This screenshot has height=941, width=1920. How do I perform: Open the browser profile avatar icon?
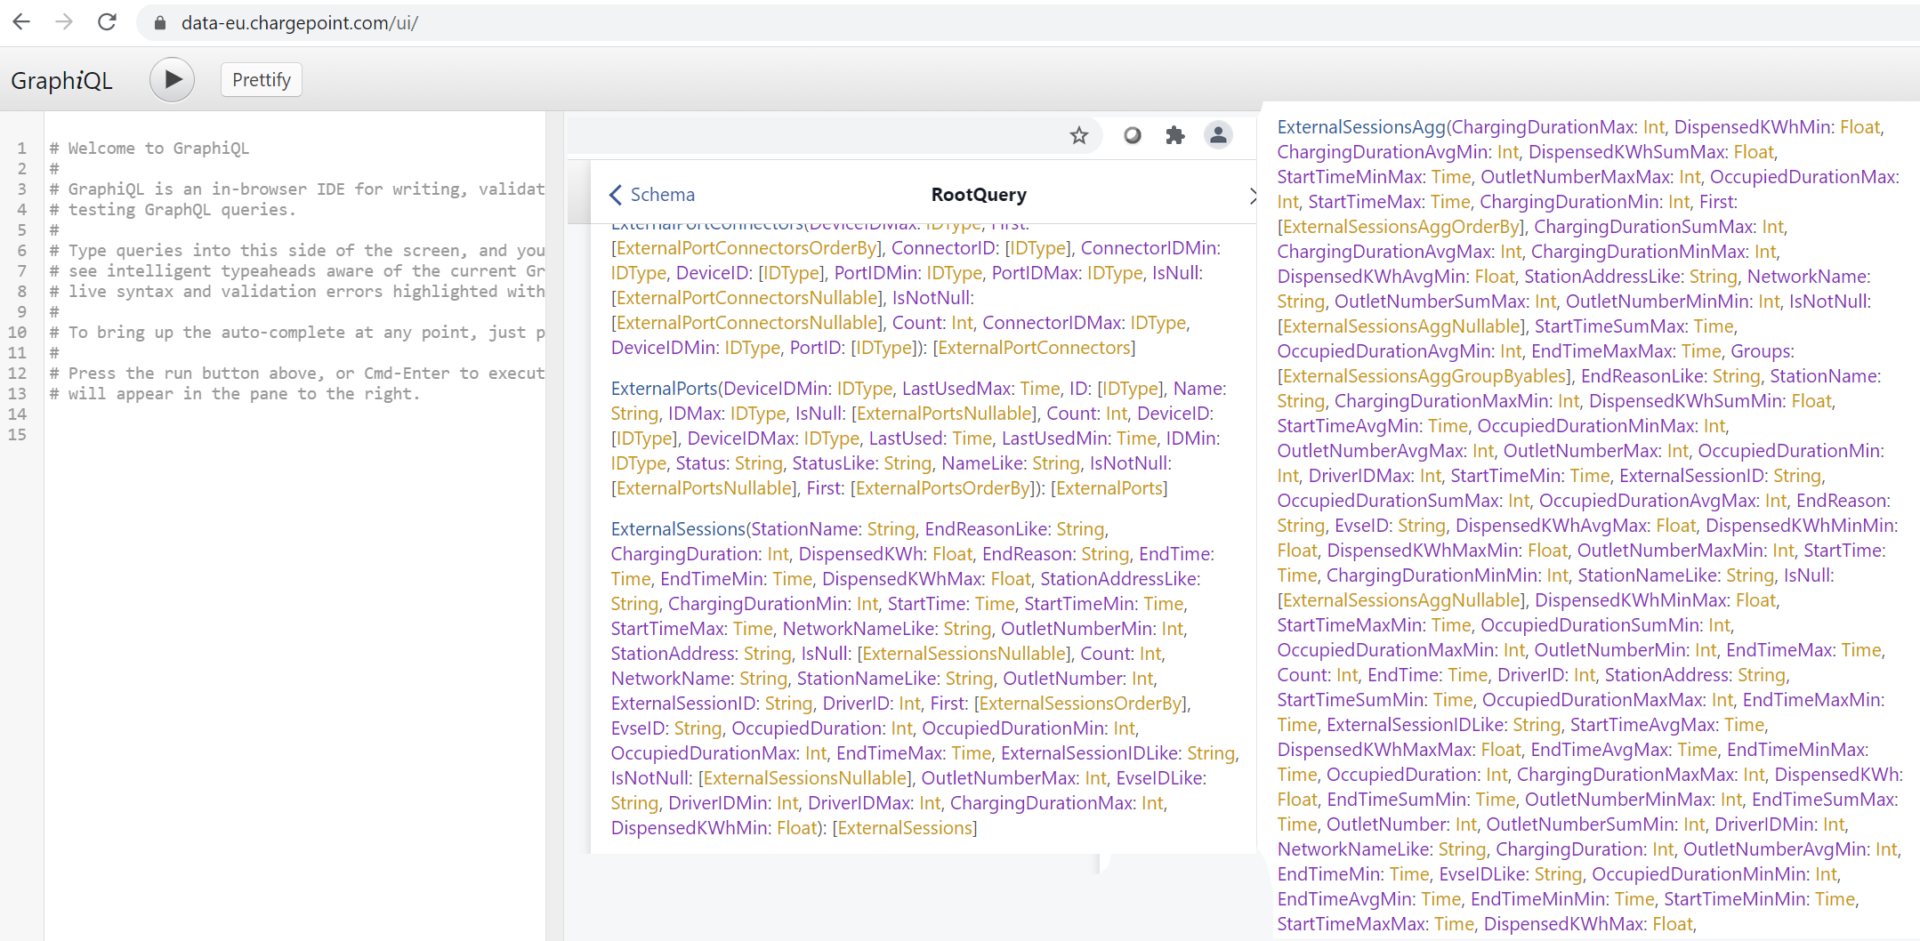[1218, 135]
